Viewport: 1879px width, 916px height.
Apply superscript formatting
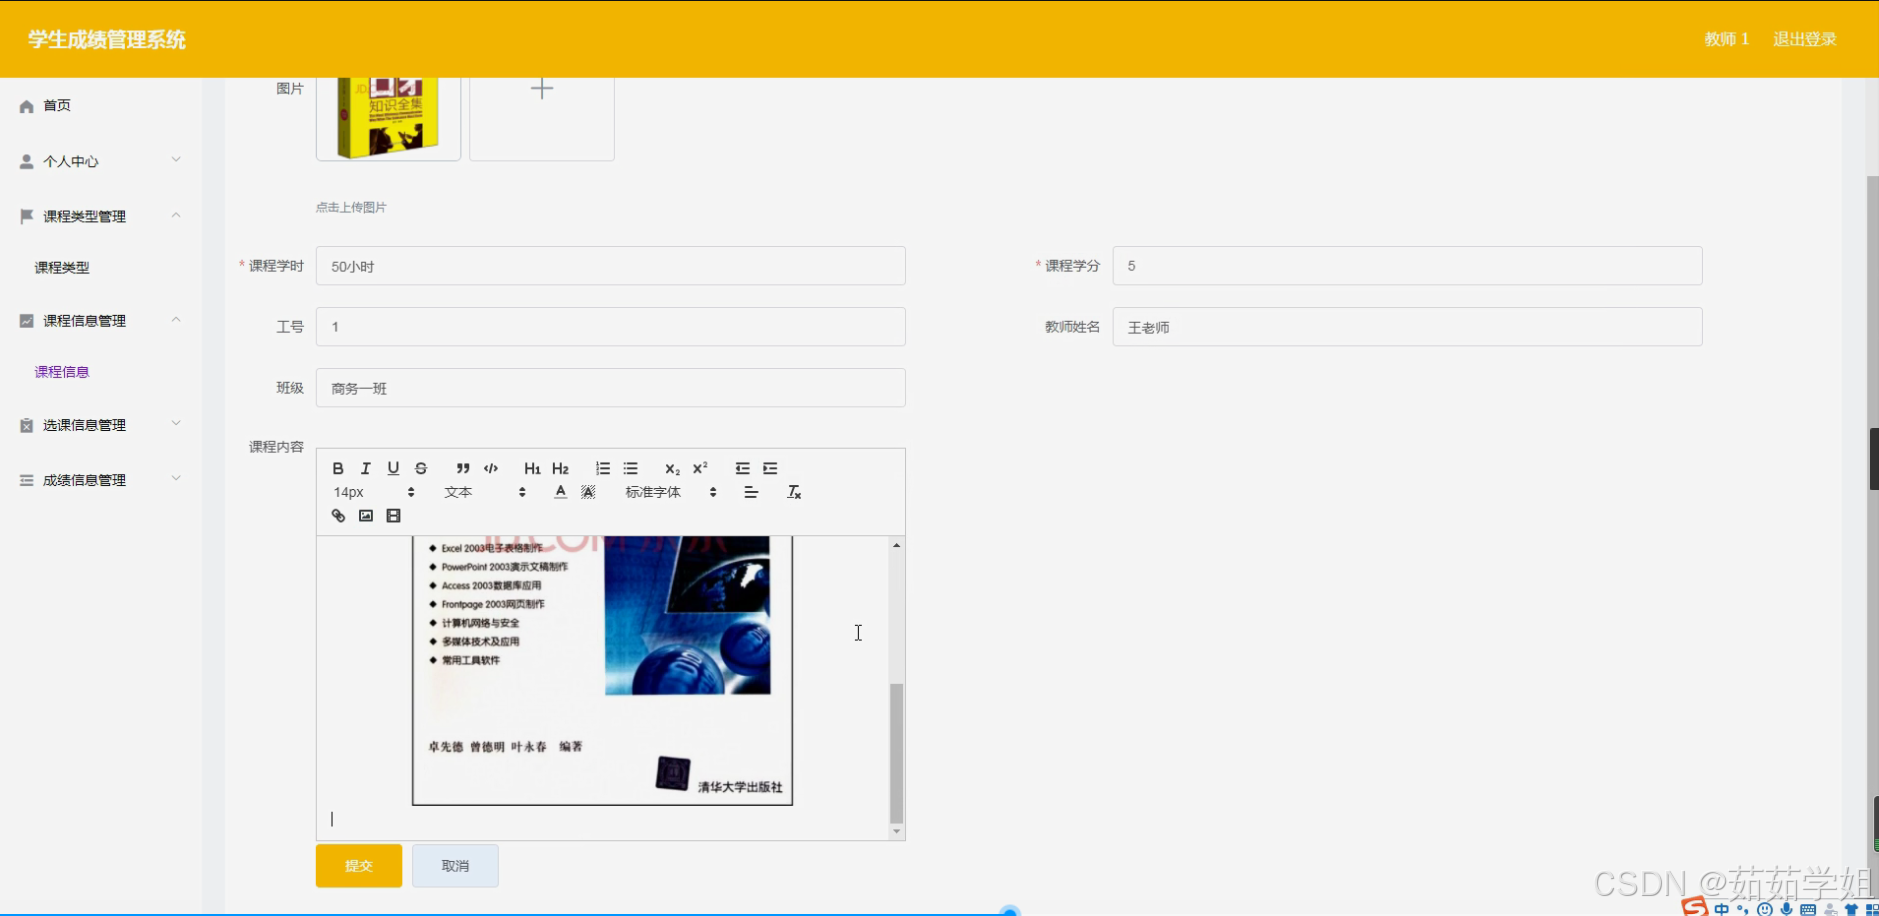(700, 468)
